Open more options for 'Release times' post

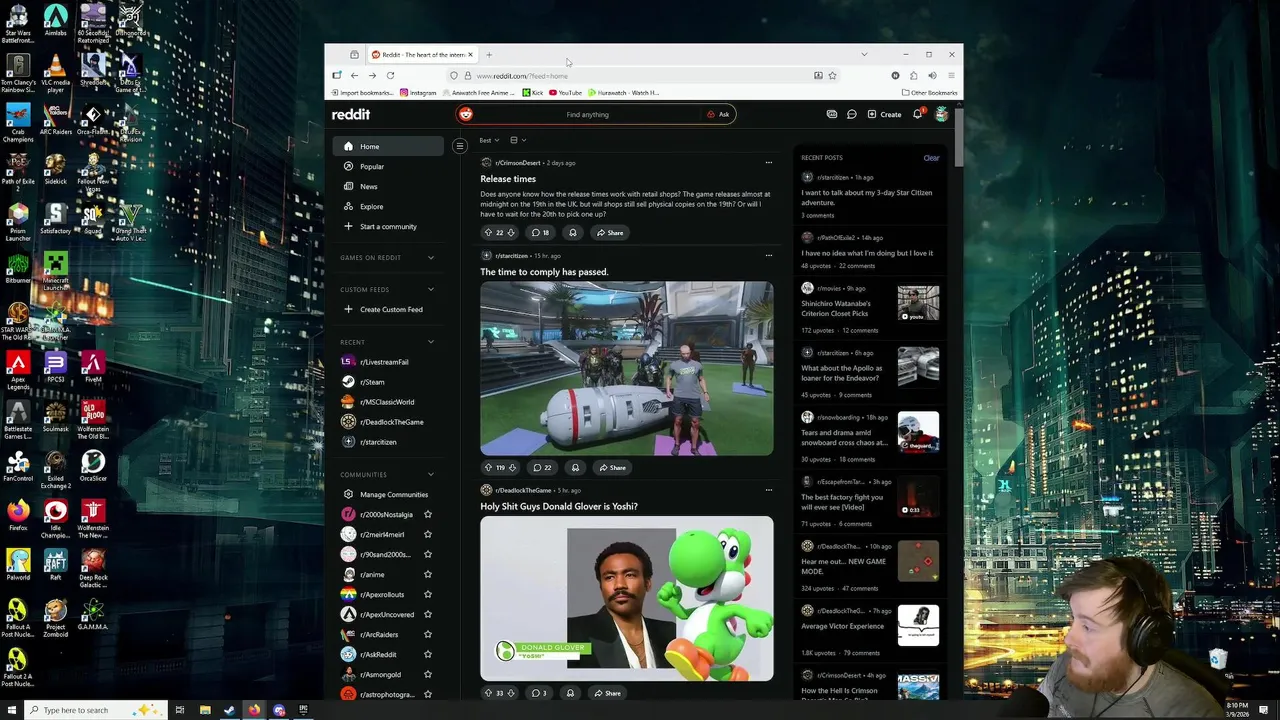[768, 162]
